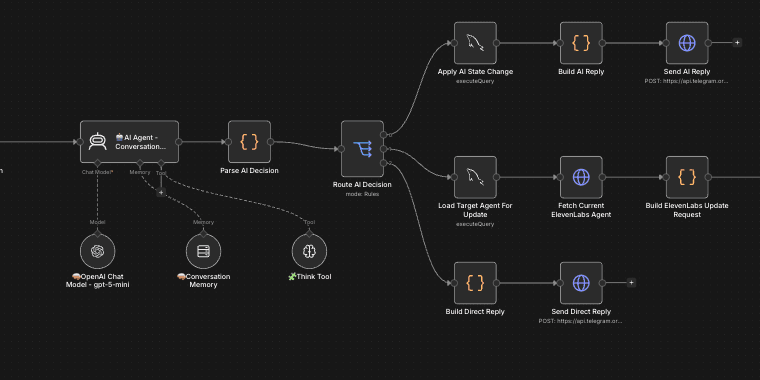Add a tool to the AI Agent
760x380 pixels.
[x=161, y=192]
